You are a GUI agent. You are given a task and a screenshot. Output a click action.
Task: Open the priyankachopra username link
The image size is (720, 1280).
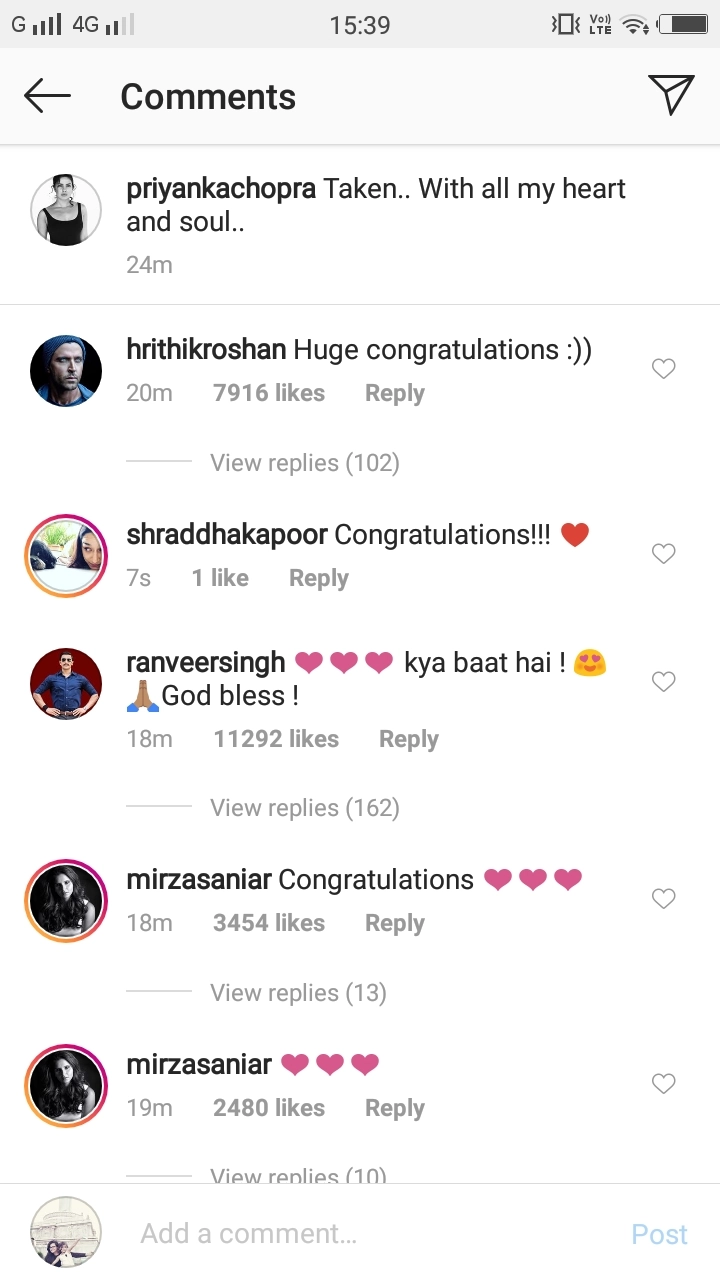(221, 189)
